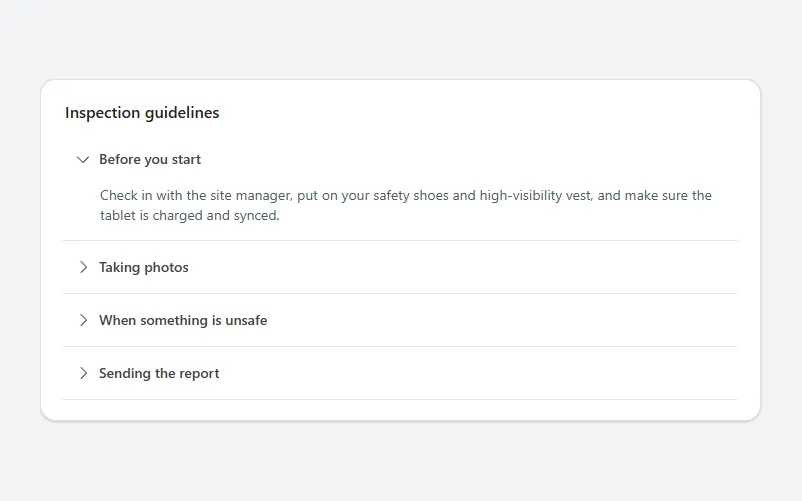The image size is (802, 501).
Task: Expand the Sending the report chevron
Action: click(x=83, y=373)
